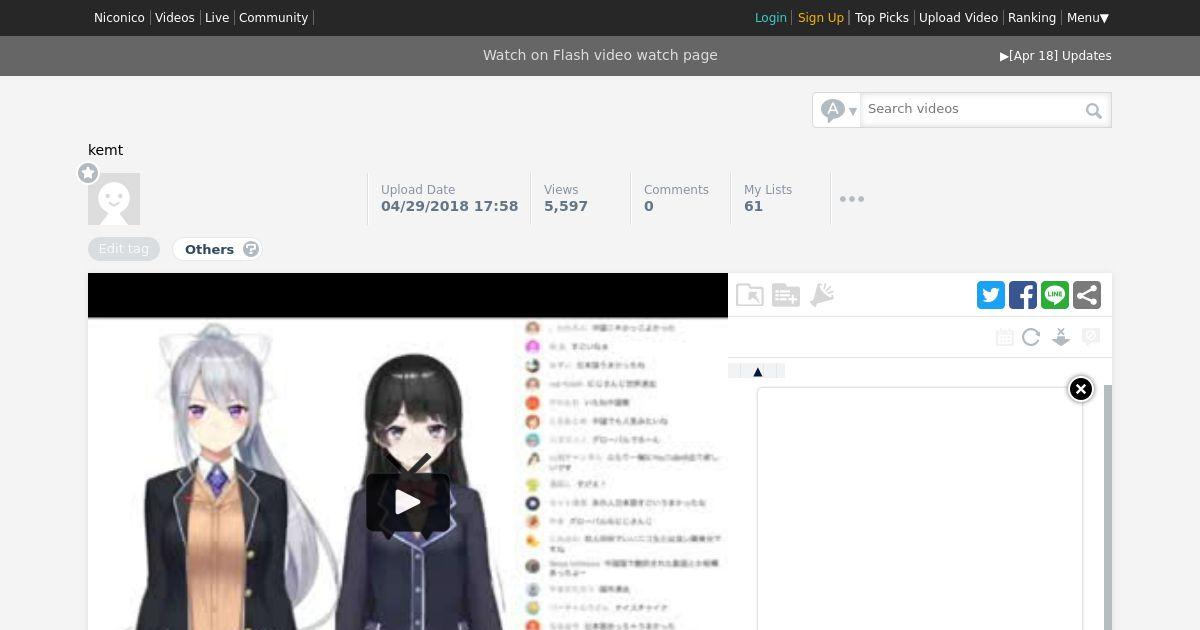Open the Others tag

tap(209, 249)
